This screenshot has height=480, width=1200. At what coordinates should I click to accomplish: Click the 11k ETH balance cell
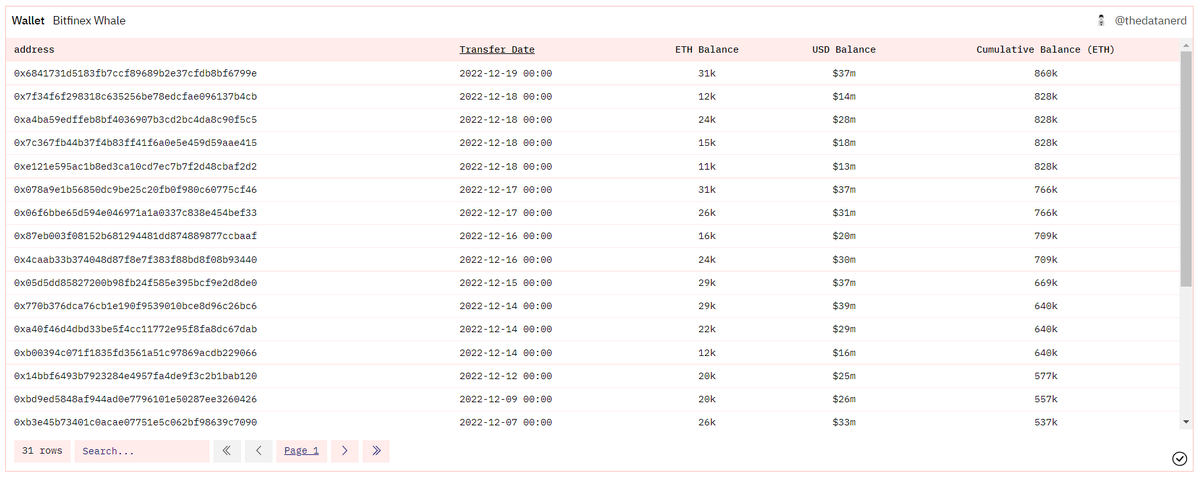(x=707, y=166)
